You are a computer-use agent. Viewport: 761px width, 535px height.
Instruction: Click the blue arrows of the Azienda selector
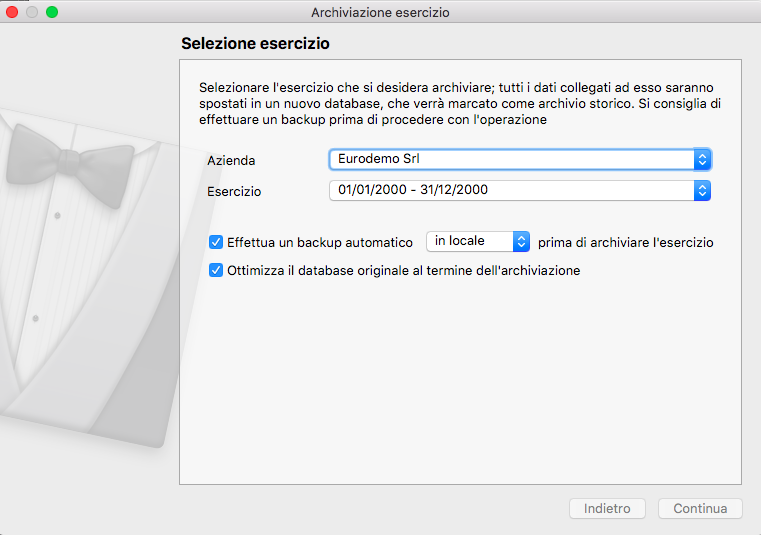[702, 159]
